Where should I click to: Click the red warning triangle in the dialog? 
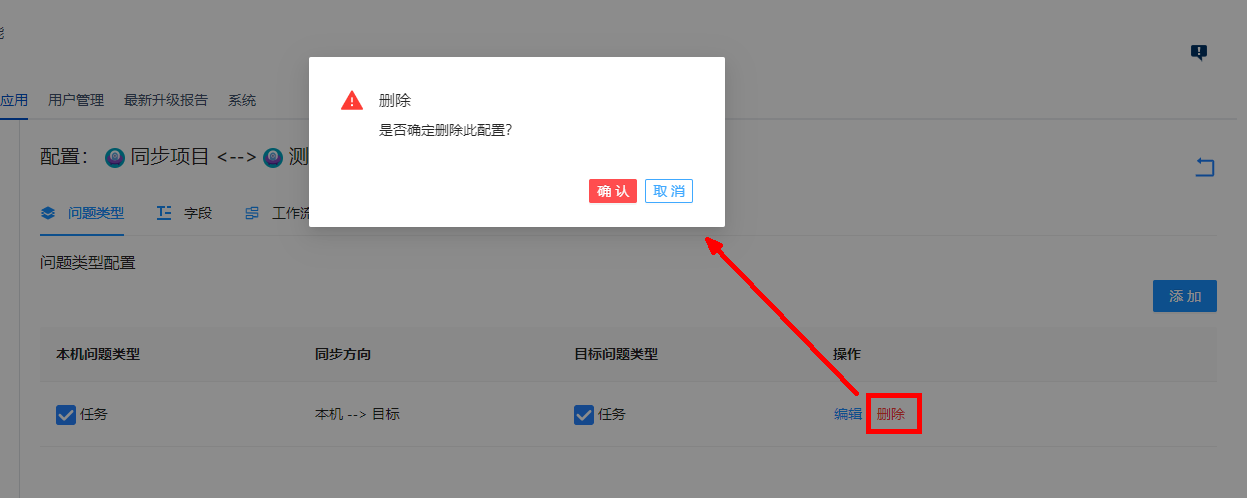pyautogui.click(x=352, y=100)
